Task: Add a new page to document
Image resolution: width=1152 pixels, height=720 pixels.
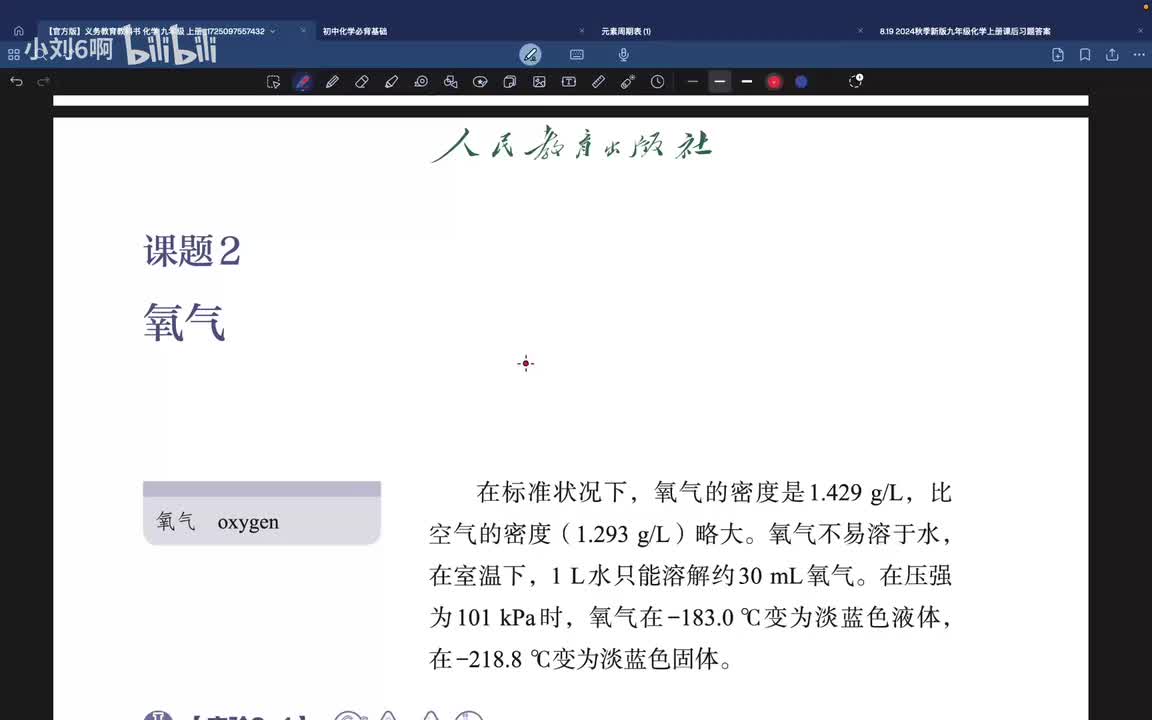Action: (x=1058, y=54)
